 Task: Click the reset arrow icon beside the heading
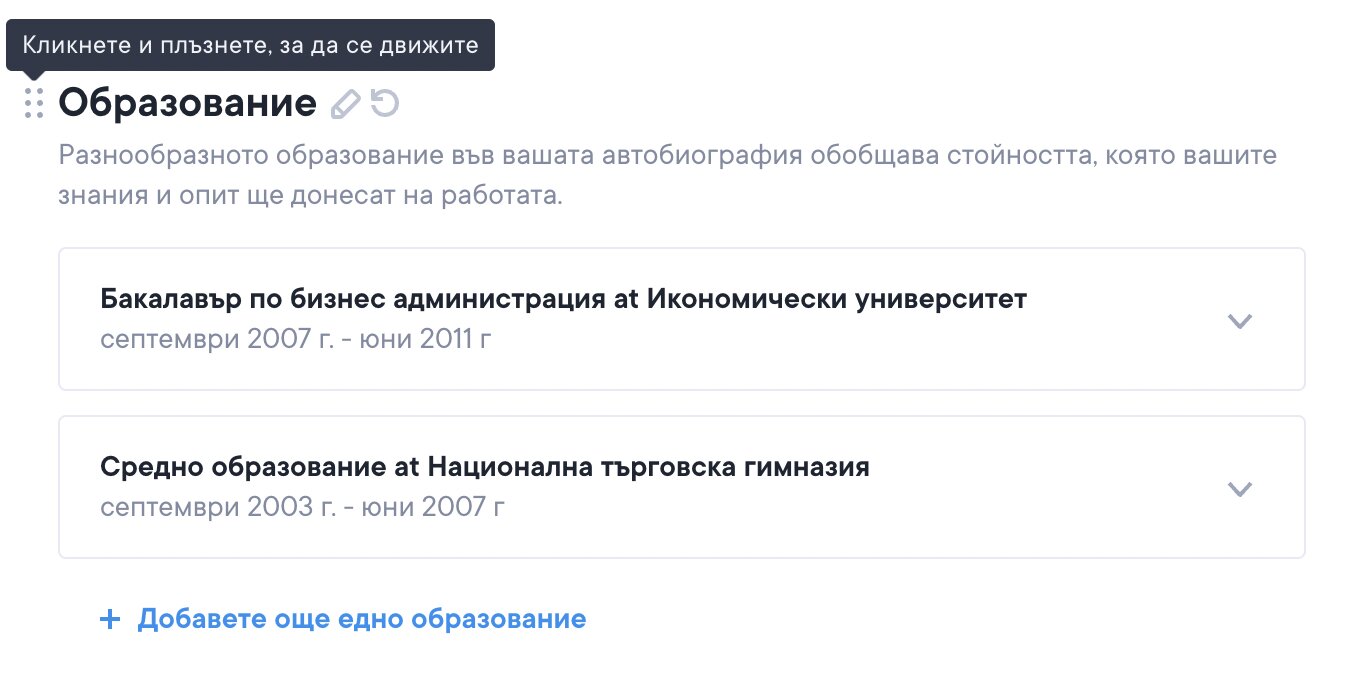click(x=385, y=103)
